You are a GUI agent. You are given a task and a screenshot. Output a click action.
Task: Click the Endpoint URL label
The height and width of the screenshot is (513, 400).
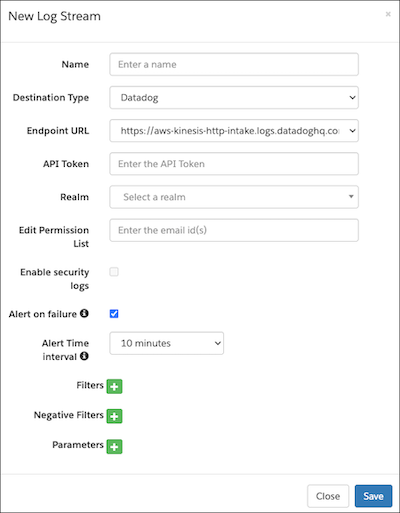point(58,131)
